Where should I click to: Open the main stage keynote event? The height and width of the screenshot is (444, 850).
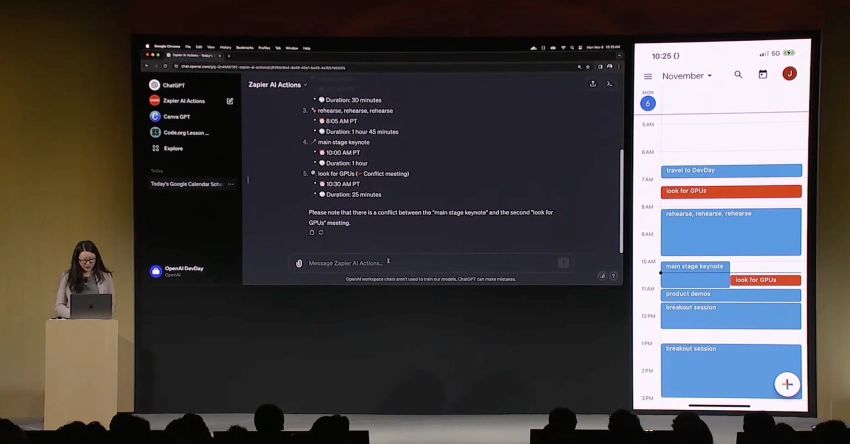point(695,274)
